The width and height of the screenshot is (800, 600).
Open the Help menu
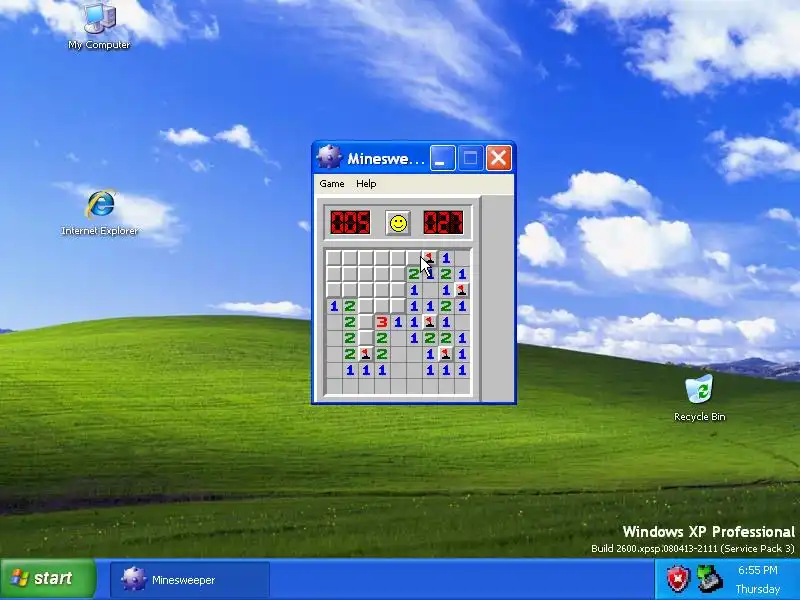pyautogui.click(x=366, y=184)
